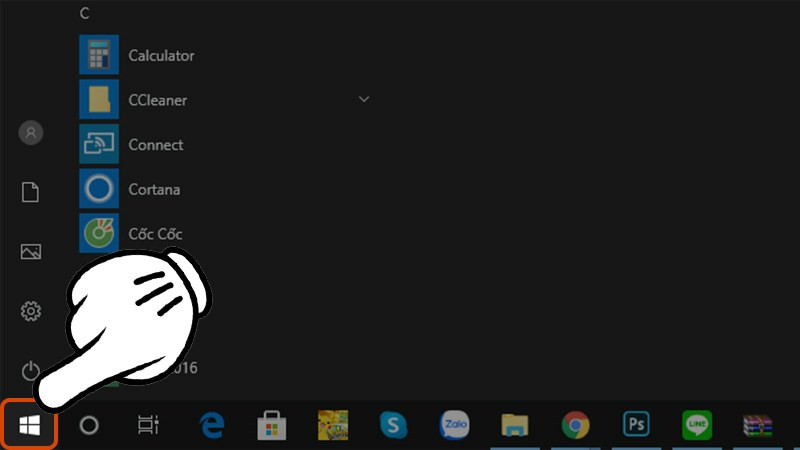Open File Explorer from the taskbar
Screen dimensions: 800x450
[x=514, y=425]
